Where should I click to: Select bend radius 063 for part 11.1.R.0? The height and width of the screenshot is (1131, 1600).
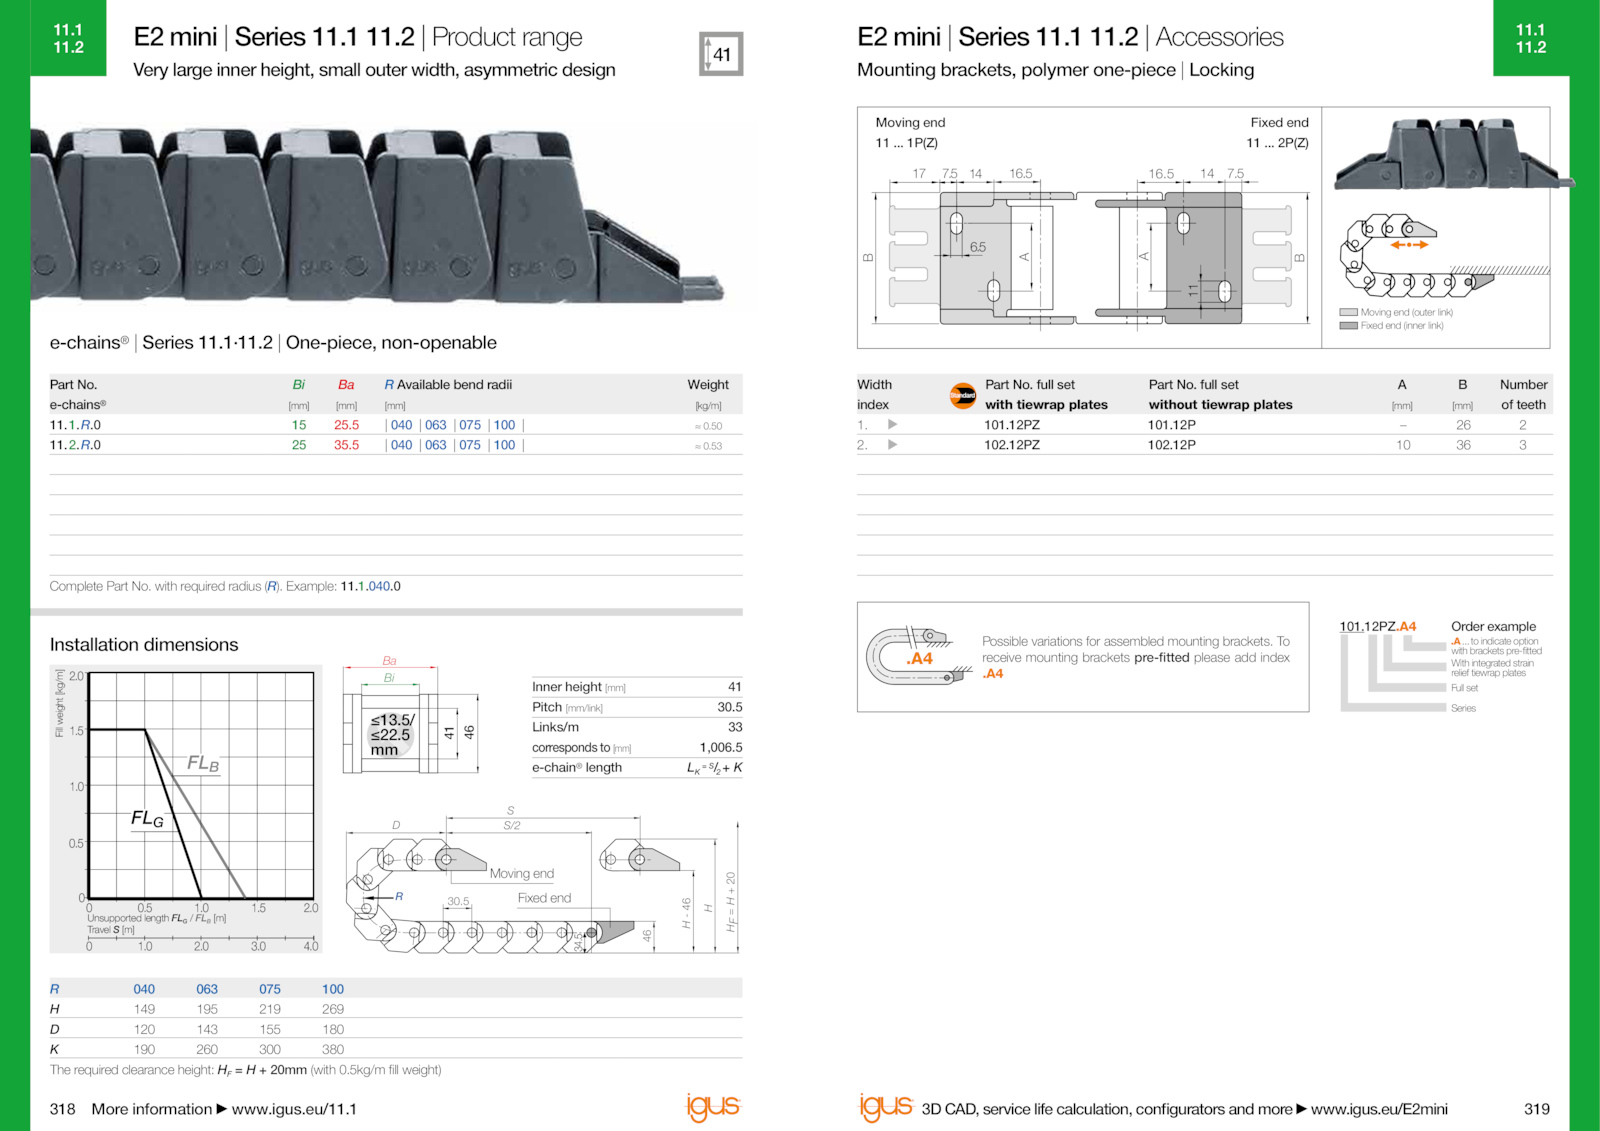tap(436, 425)
